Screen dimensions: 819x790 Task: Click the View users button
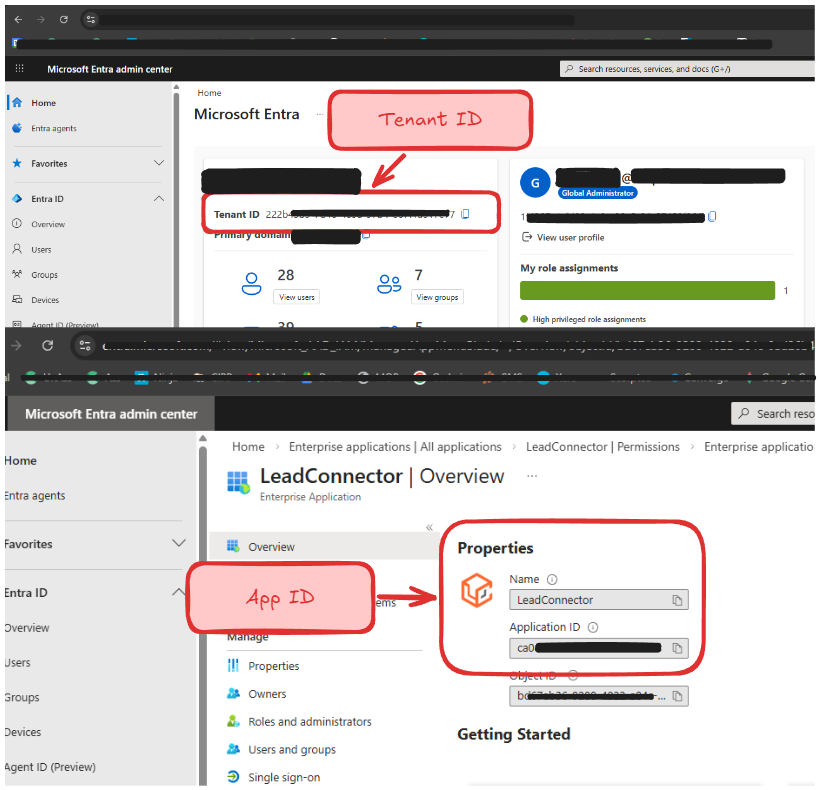click(x=296, y=297)
